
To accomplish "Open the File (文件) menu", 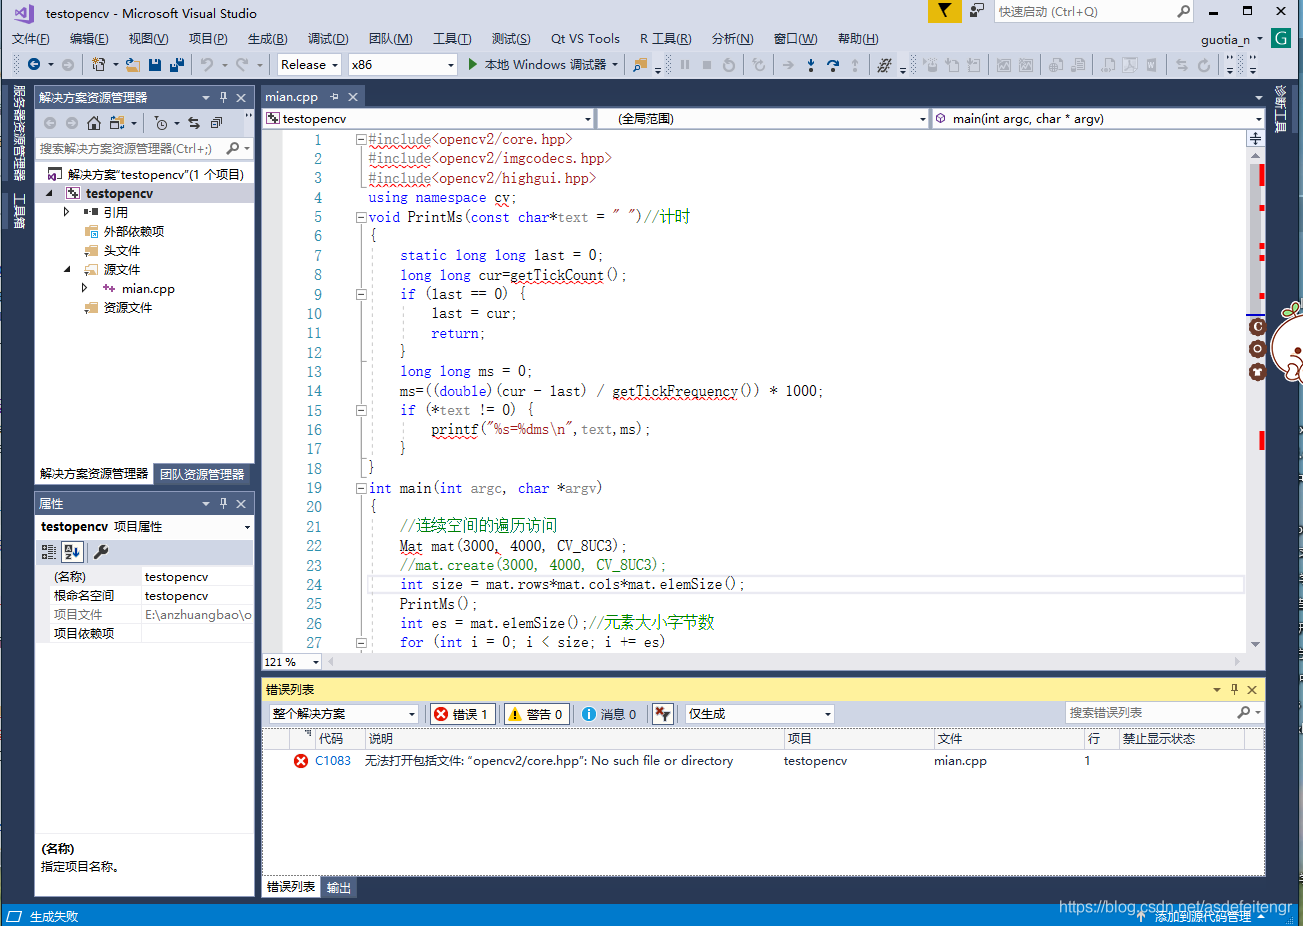I will [x=30, y=39].
